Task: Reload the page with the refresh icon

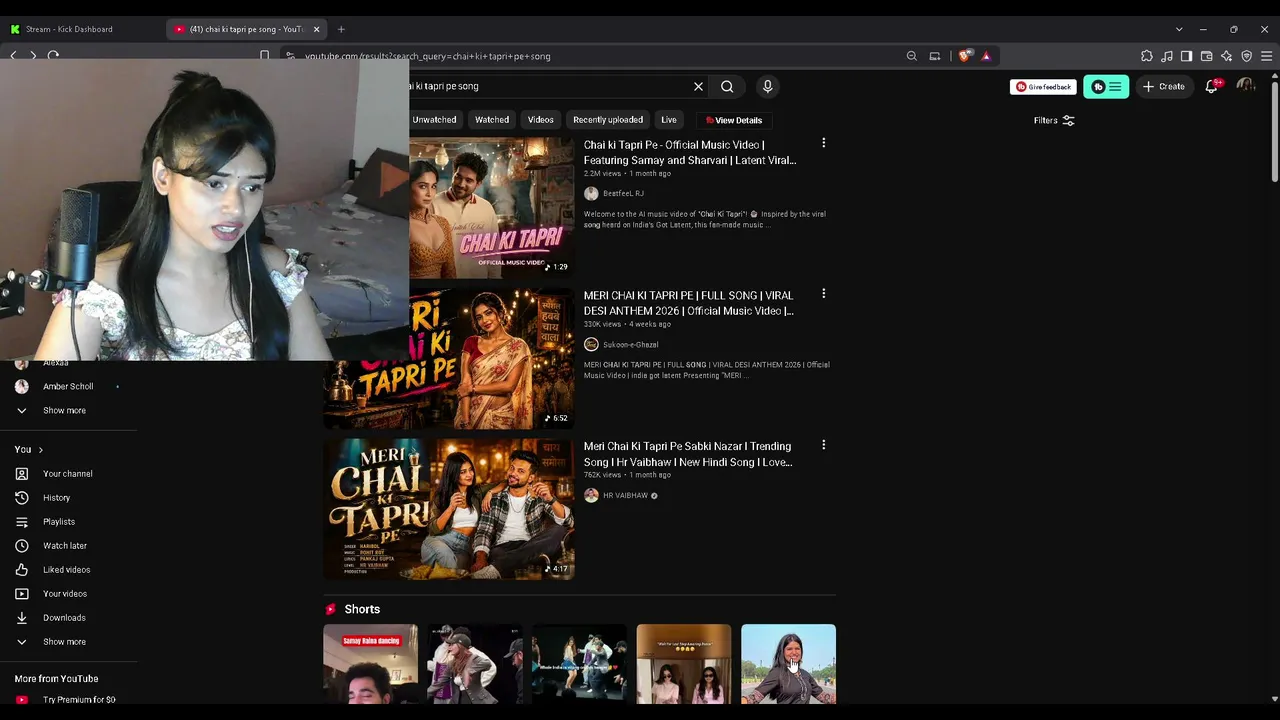Action: pyautogui.click(x=53, y=55)
